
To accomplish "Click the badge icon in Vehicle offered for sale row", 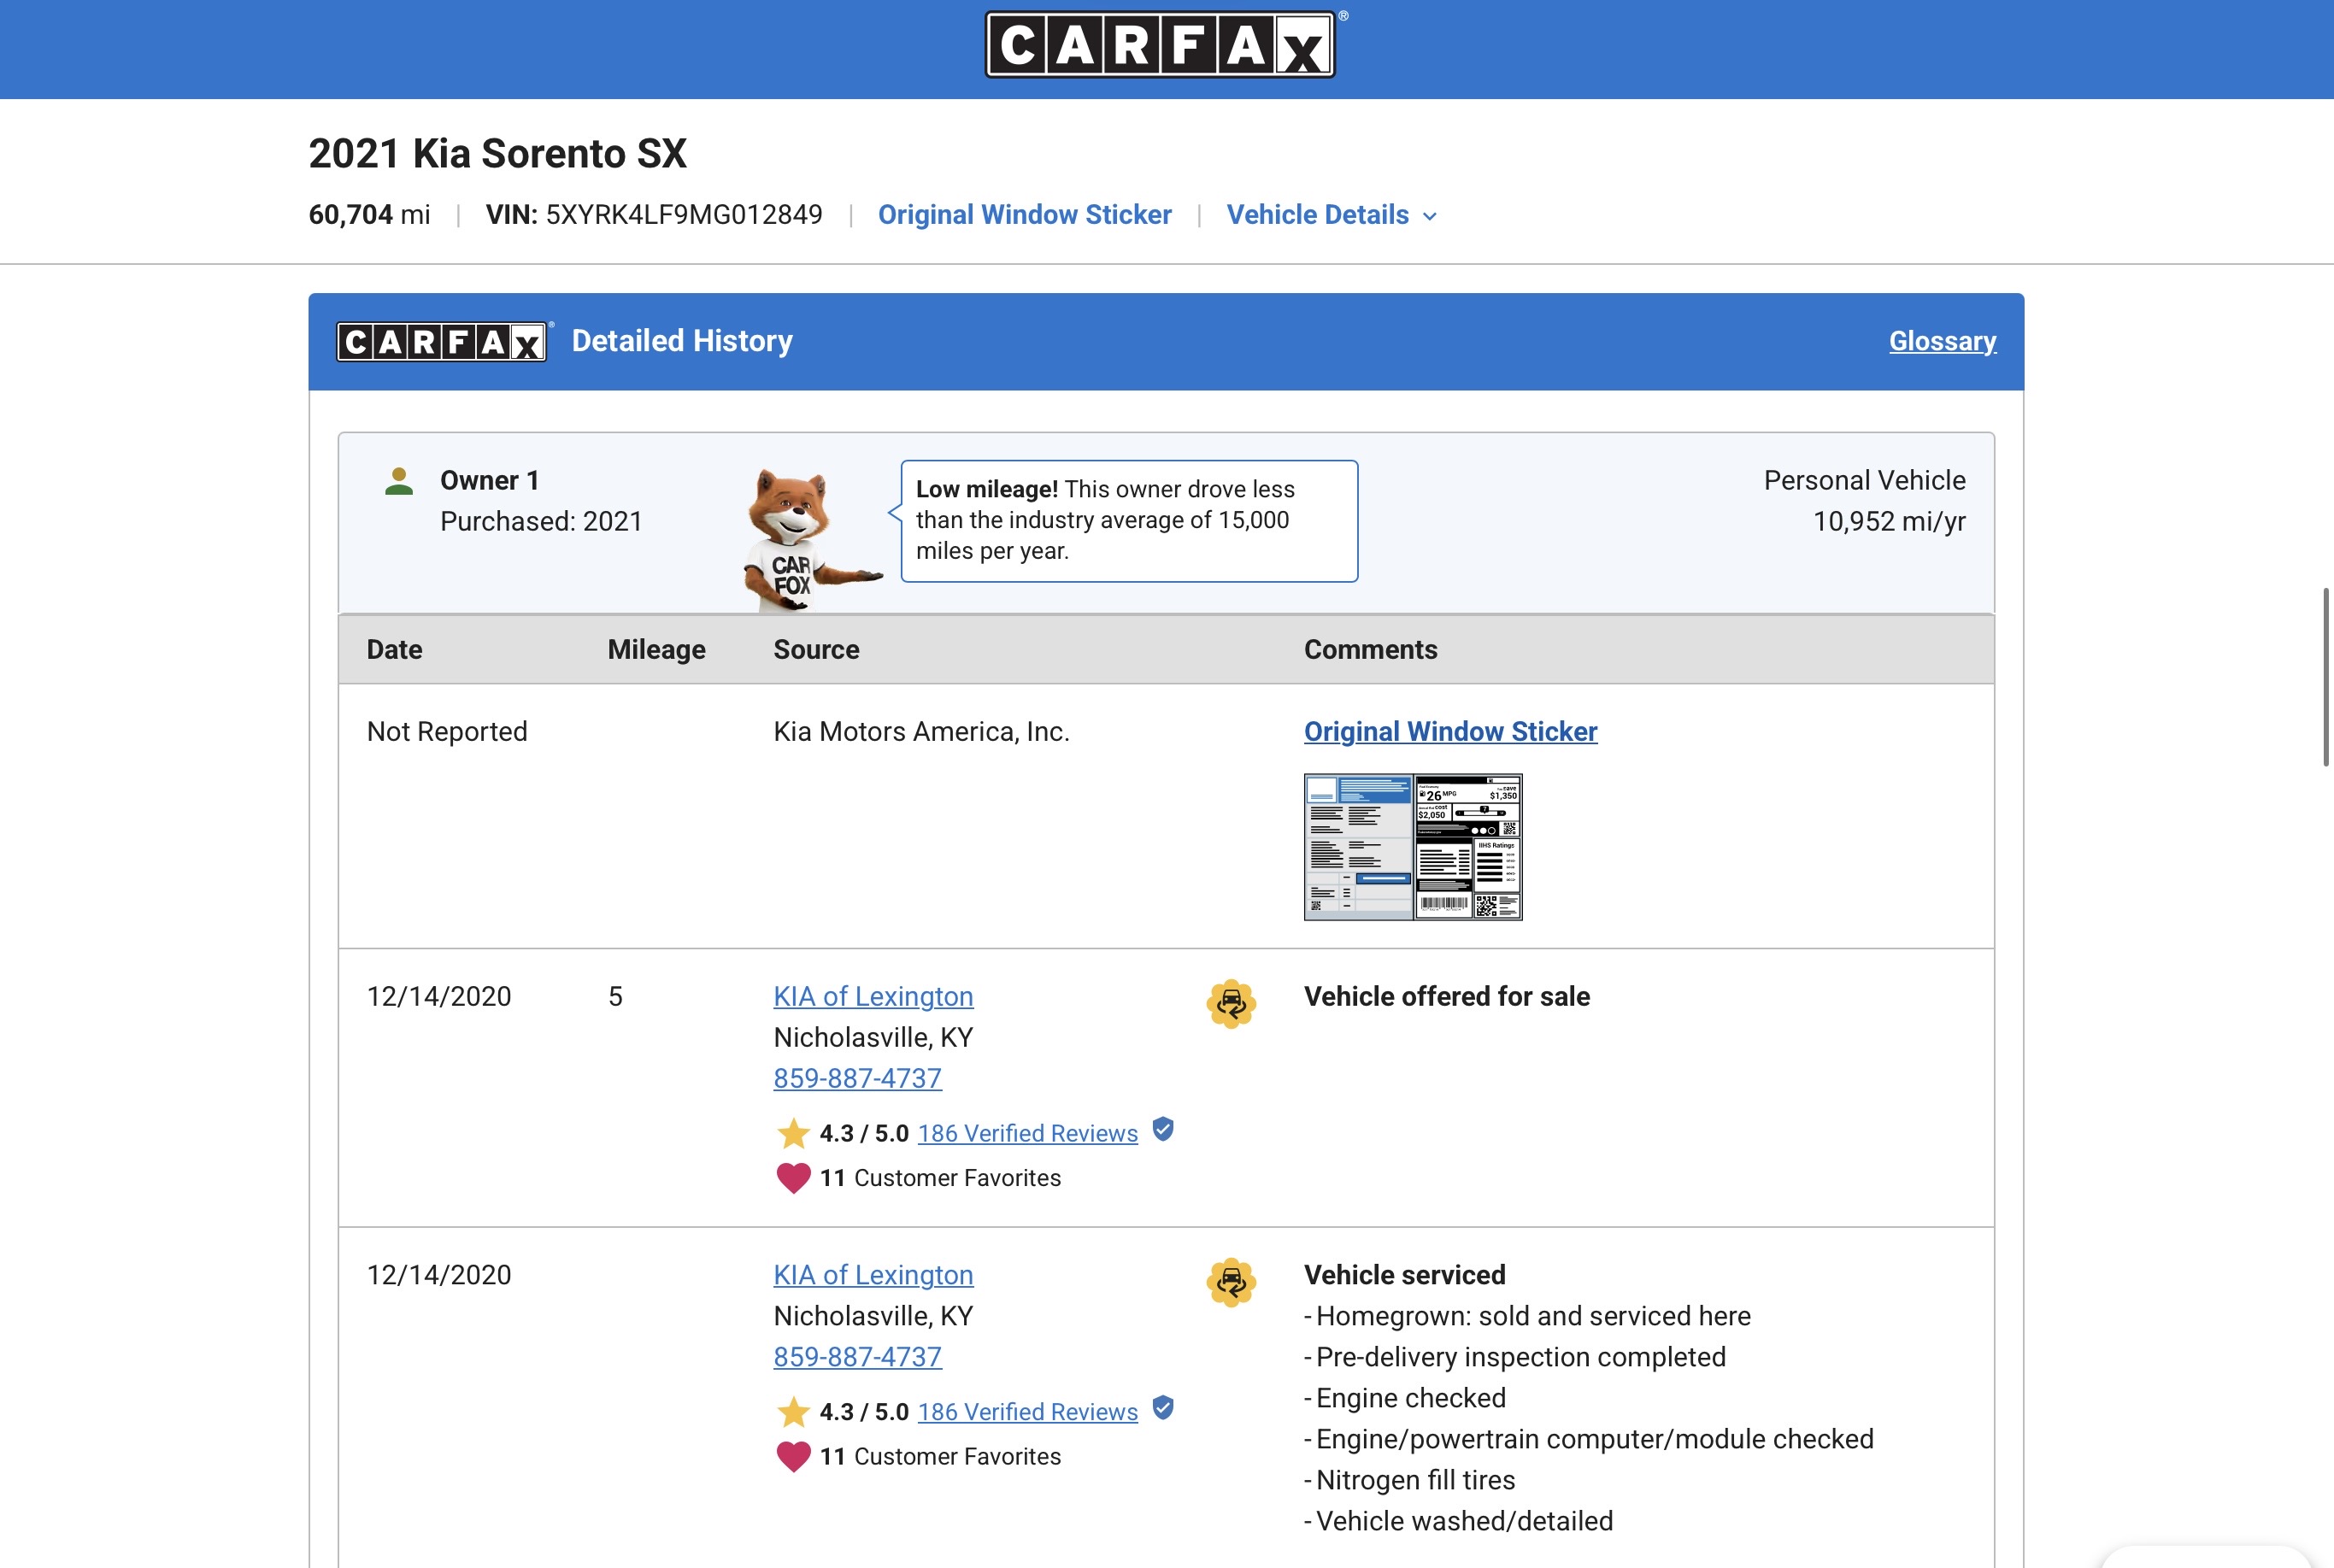I will tap(1231, 1004).
